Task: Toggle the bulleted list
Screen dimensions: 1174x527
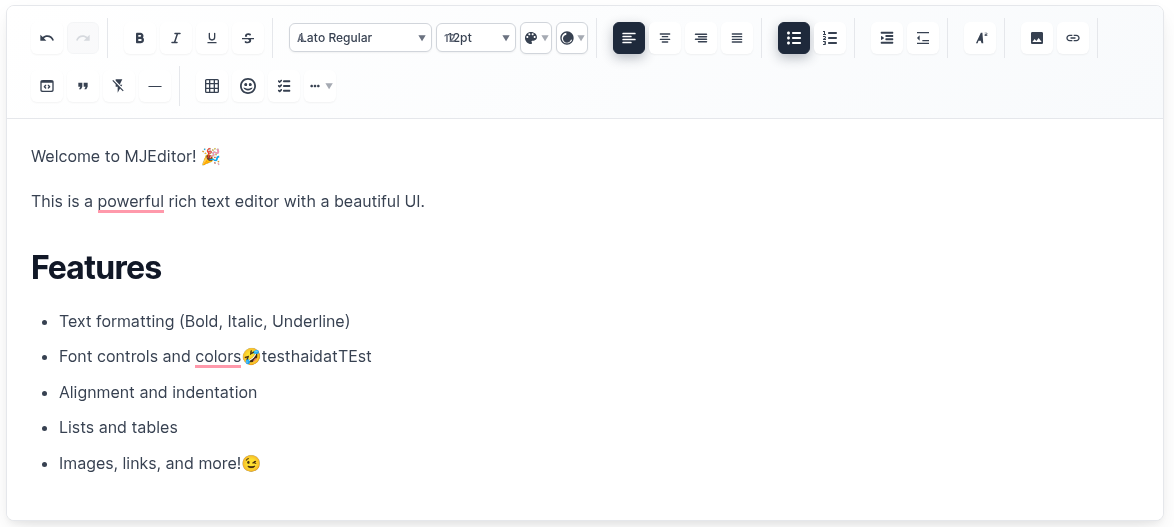Action: 794,38
